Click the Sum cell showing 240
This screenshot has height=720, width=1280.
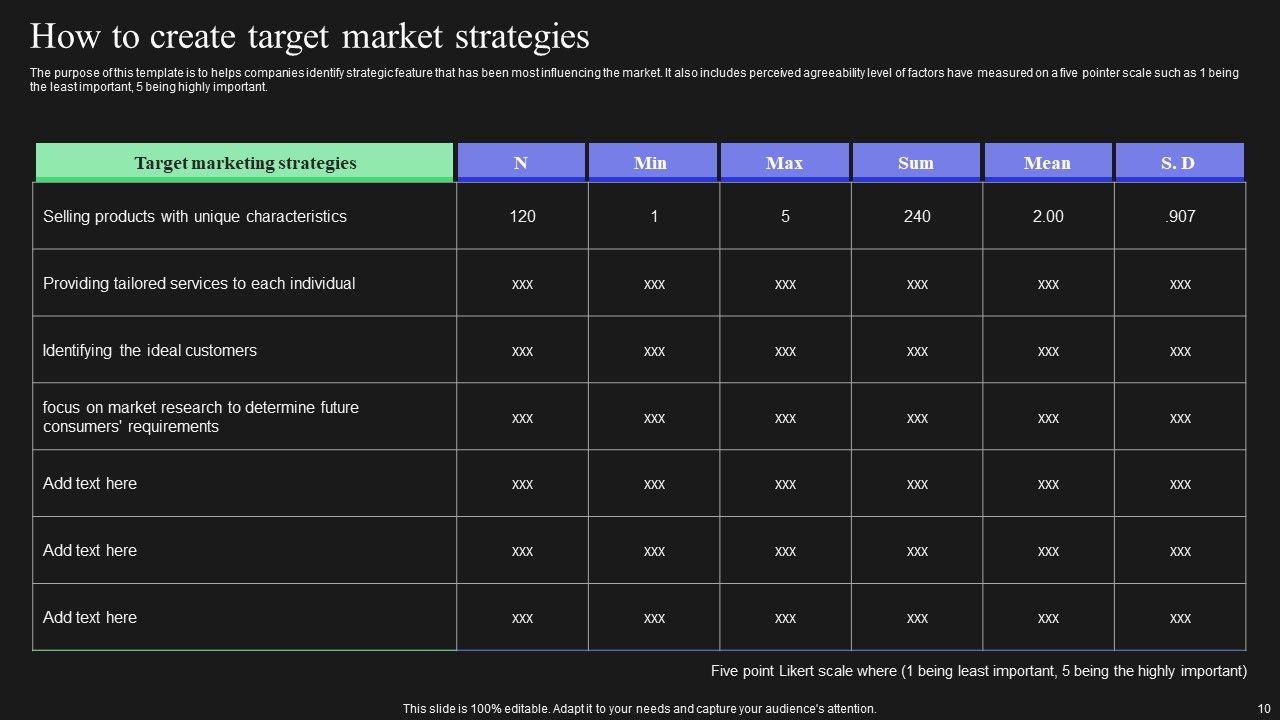pyautogui.click(x=917, y=216)
